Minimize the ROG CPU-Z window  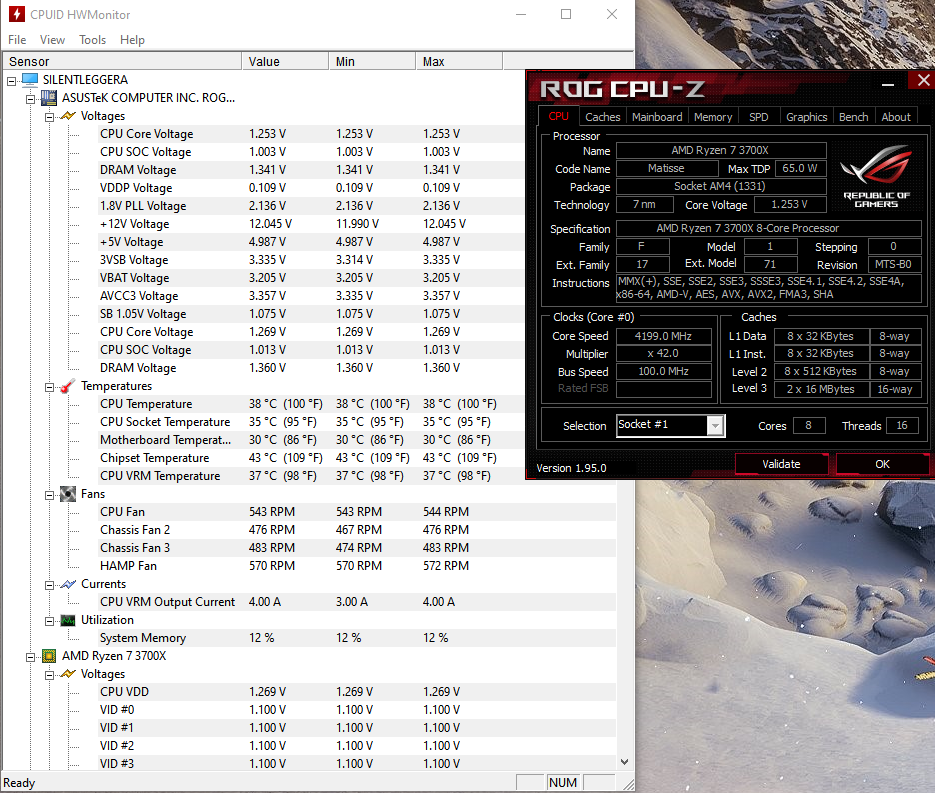point(888,84)
